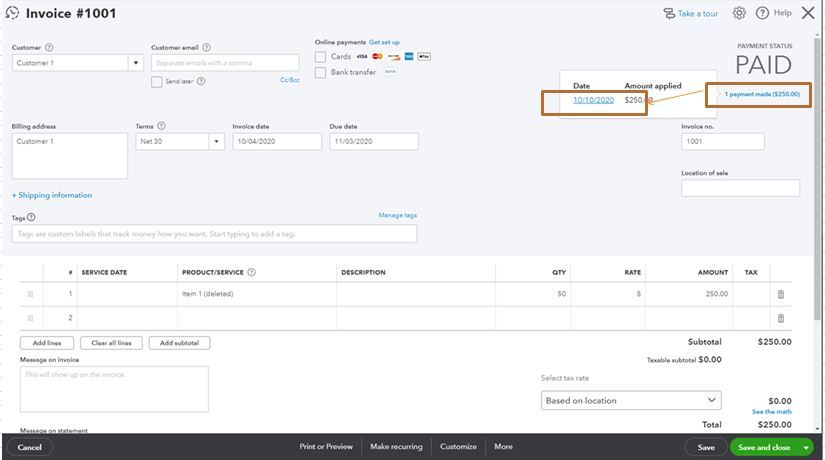Viewport: 825px width, 460px height.
Task: Click the Manage tags link
Action: pyautogui.click(x=397, y=215)
